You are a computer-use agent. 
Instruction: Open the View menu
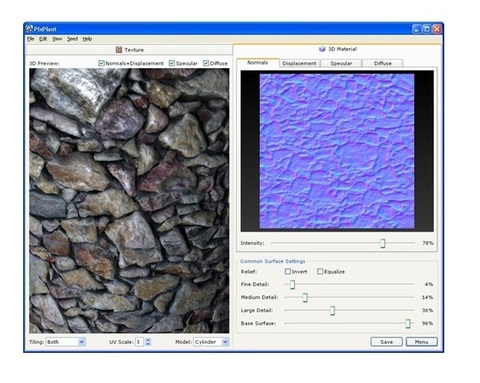(57, 39)
